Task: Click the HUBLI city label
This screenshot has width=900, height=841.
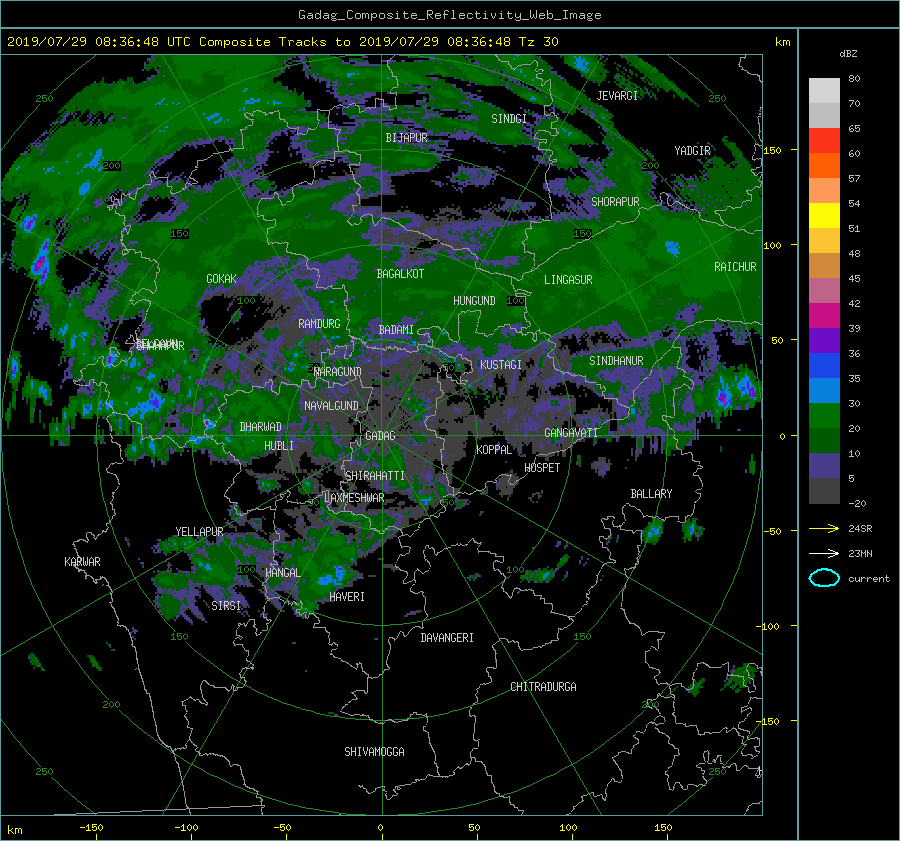Action: (279, 446)
